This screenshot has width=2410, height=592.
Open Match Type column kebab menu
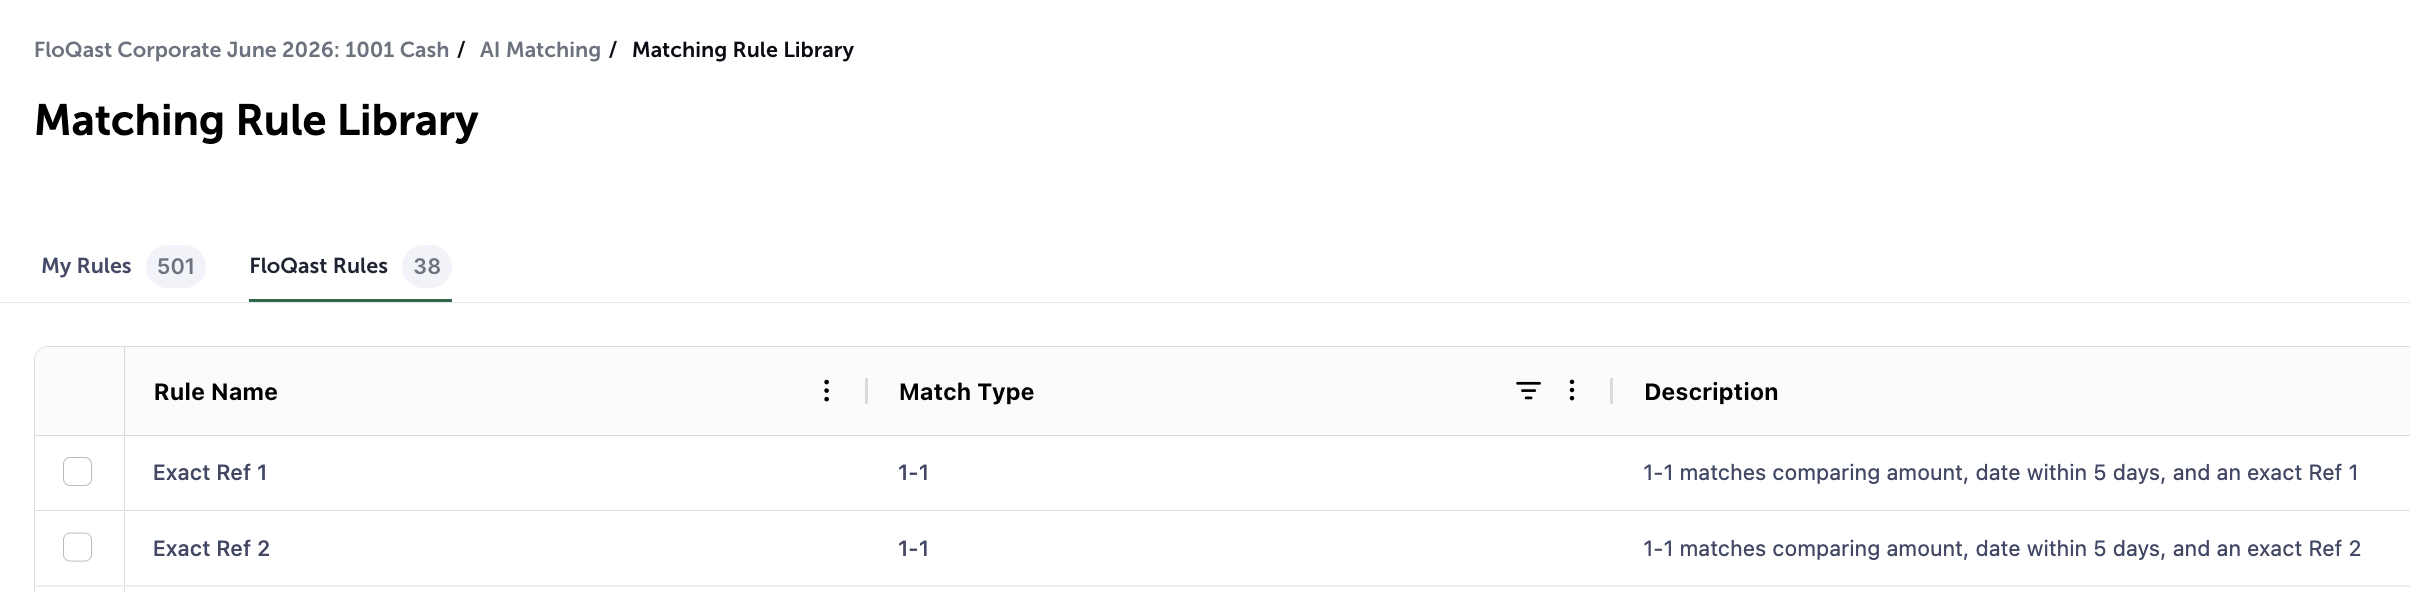[x=1572, y=391]
